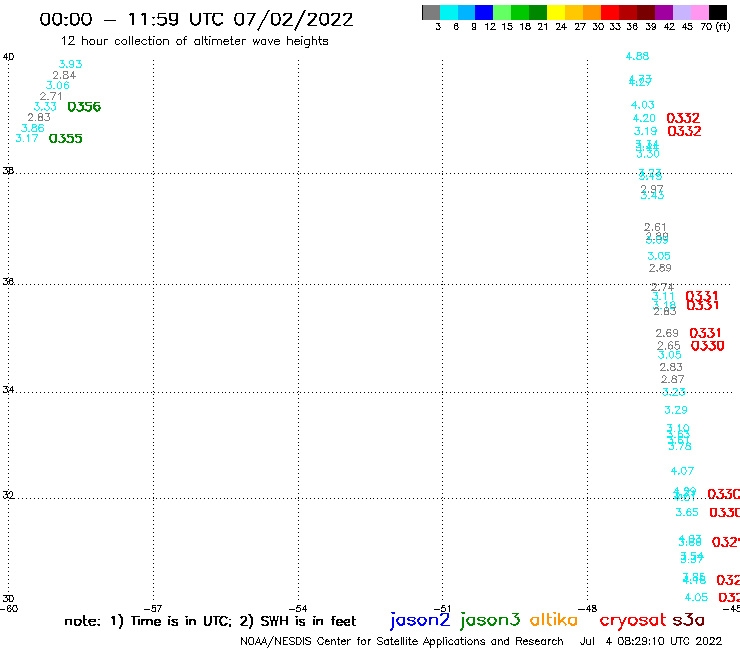Click wave height value 4.07
The width and height of the screenshot is (740, 650).
(x=682, y=471)
